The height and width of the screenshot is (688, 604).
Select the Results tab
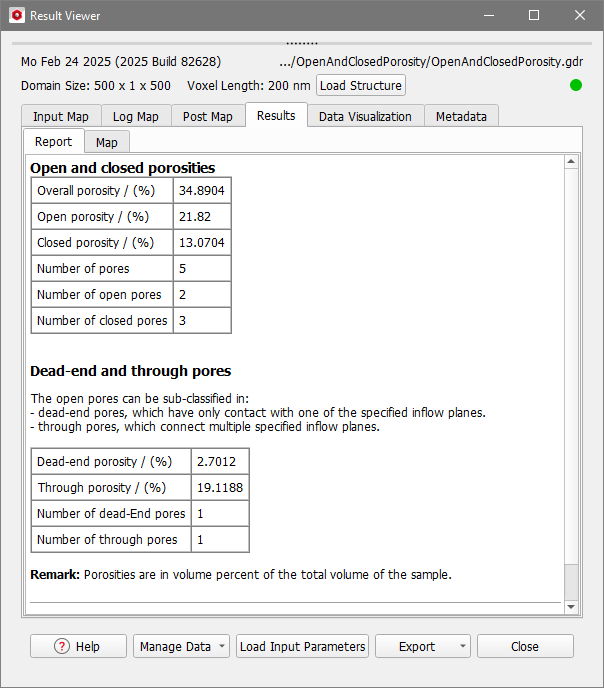(276, 115)
